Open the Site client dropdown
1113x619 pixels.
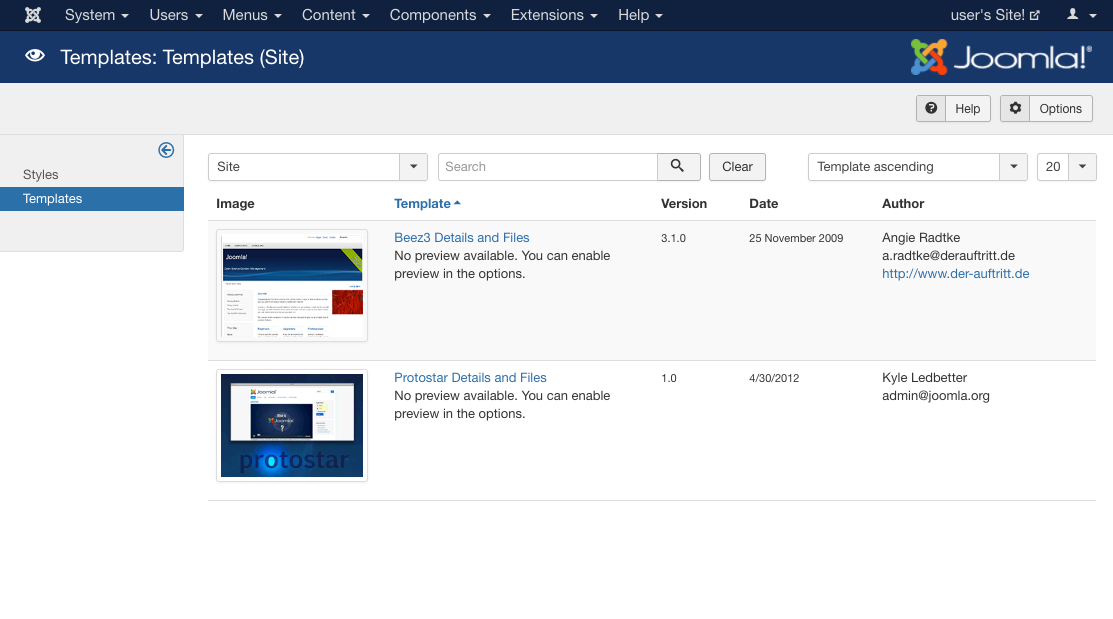(x=318, y=167)
